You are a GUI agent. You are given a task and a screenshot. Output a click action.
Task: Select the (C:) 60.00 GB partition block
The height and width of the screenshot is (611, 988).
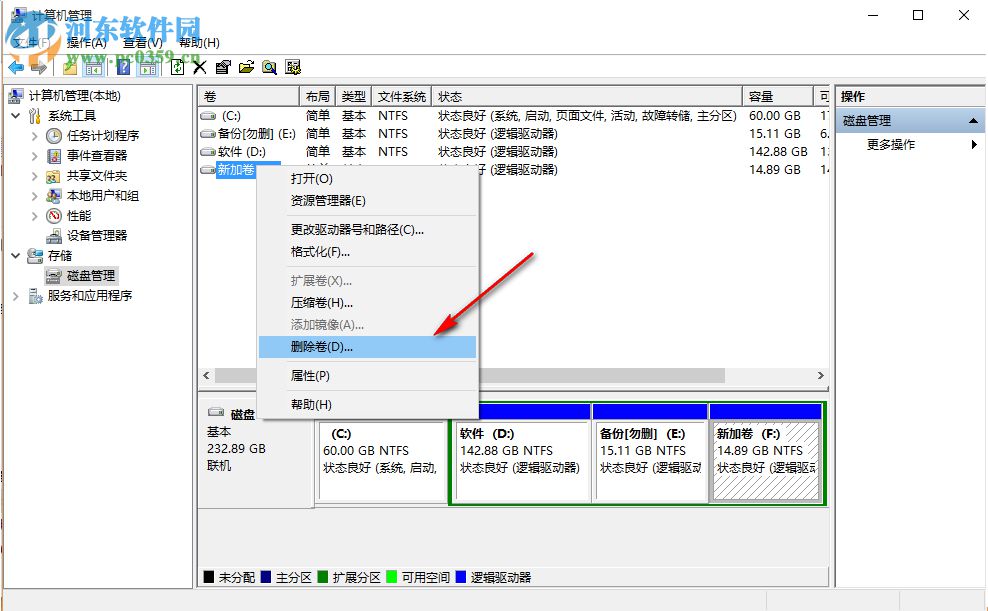(382, 461)
